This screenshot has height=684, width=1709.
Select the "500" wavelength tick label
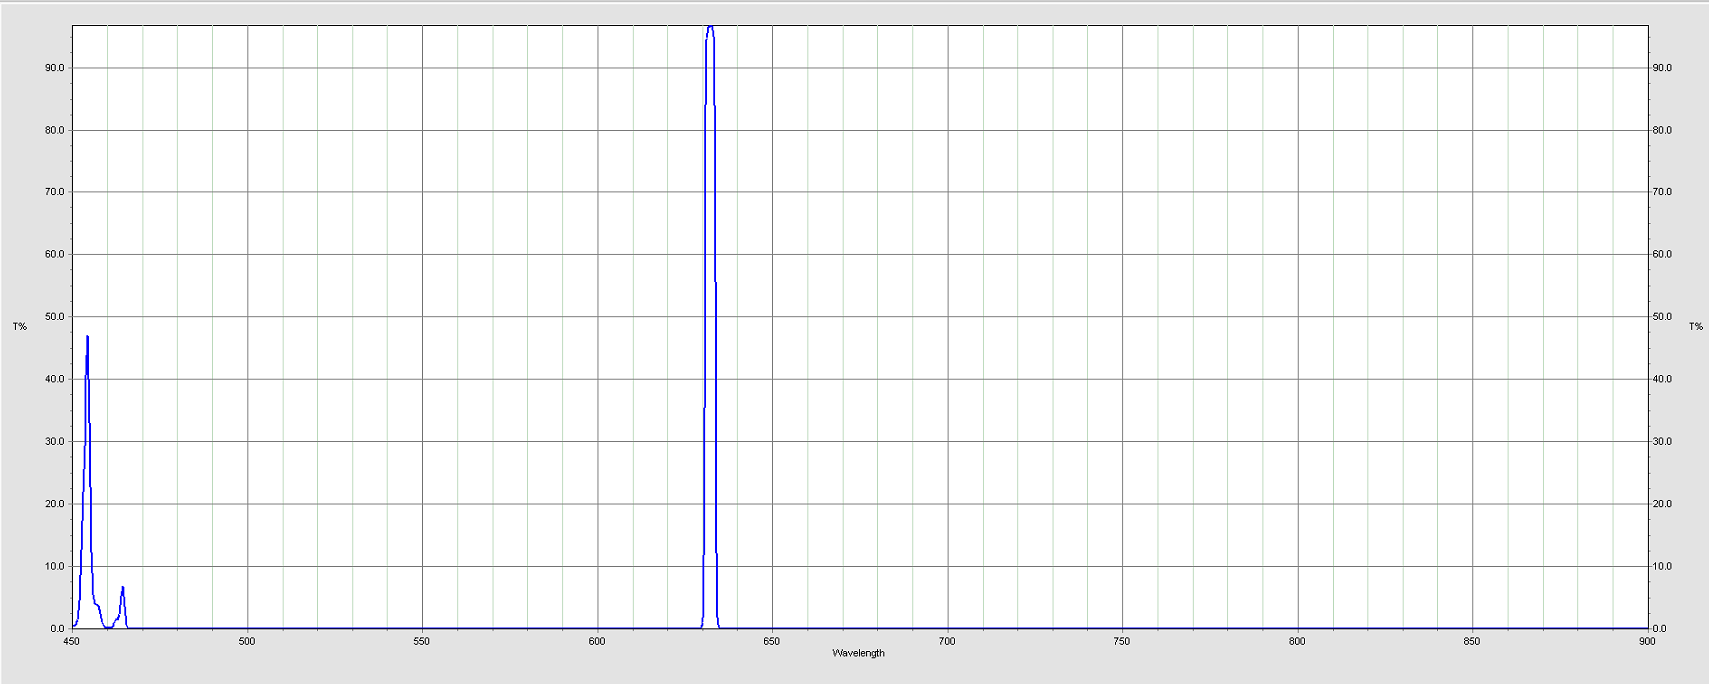247,641
